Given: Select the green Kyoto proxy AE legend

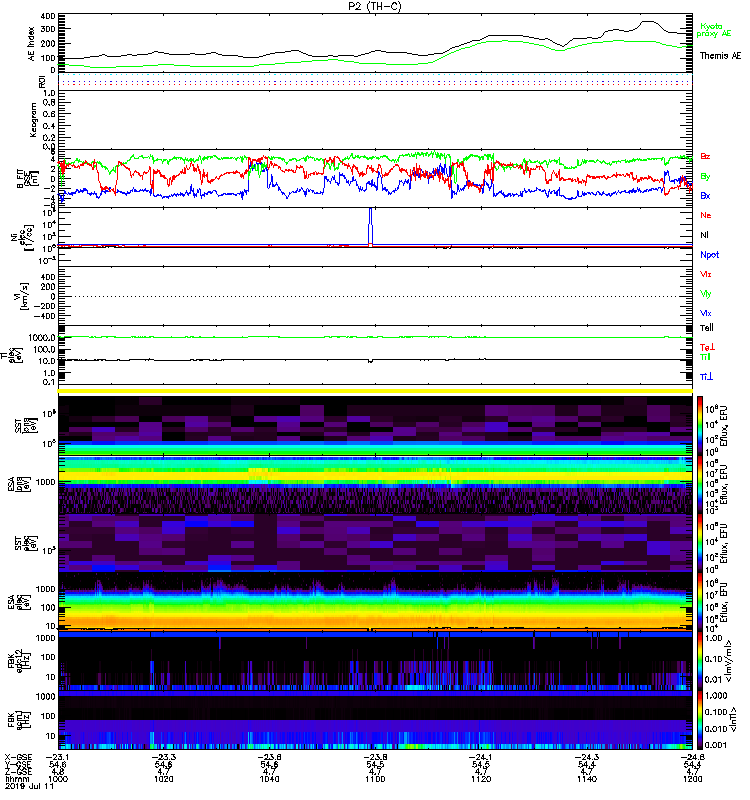Looking at the screenshot, I should tap(713, 30).
